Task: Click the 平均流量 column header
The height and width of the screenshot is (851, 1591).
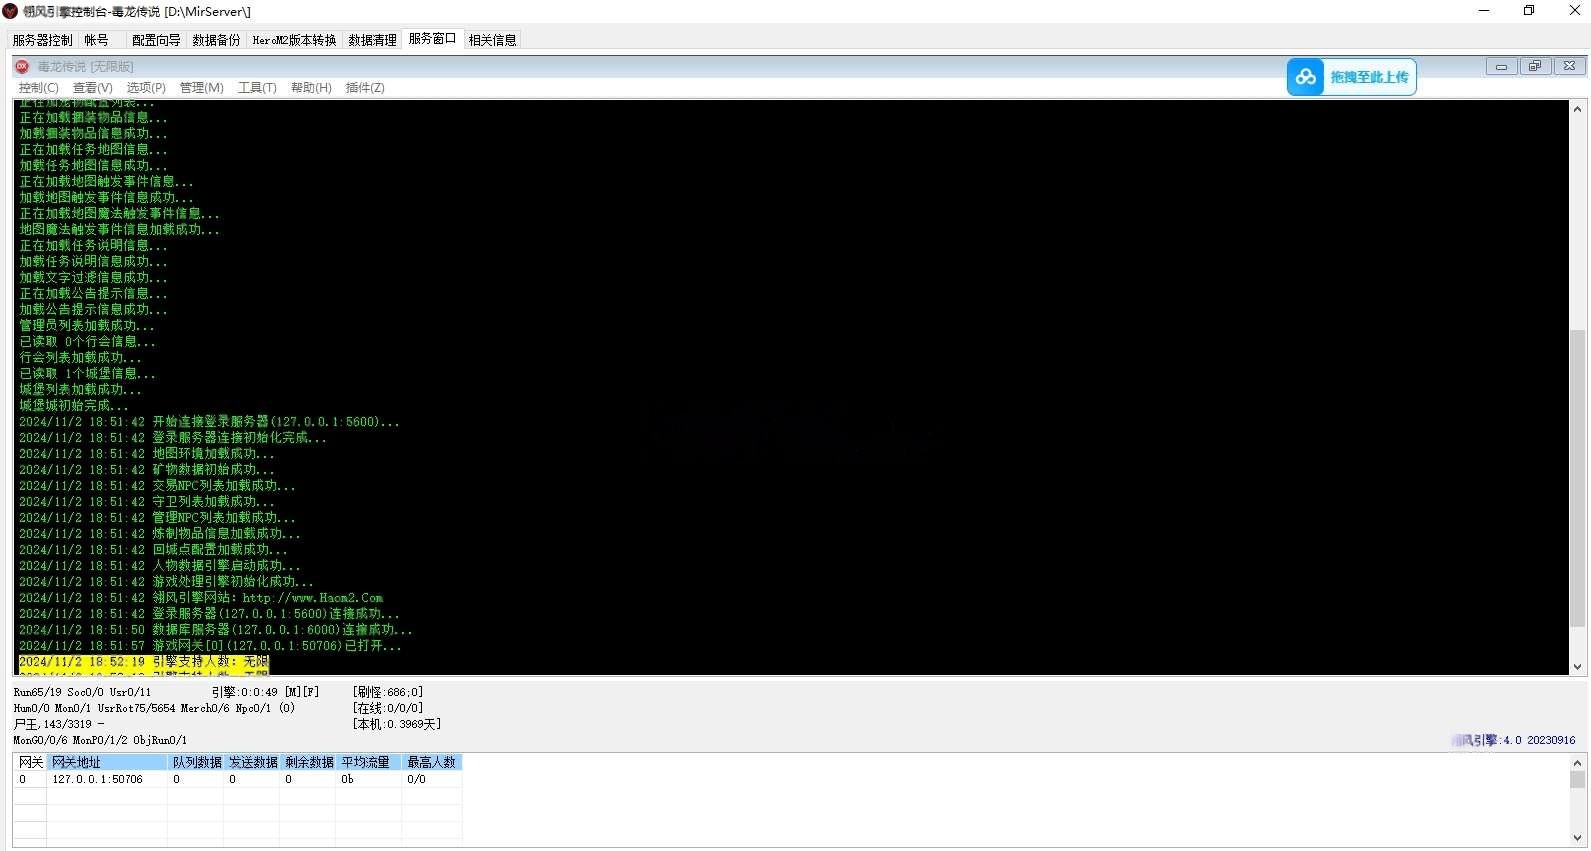Action: (x=369, y=762)
